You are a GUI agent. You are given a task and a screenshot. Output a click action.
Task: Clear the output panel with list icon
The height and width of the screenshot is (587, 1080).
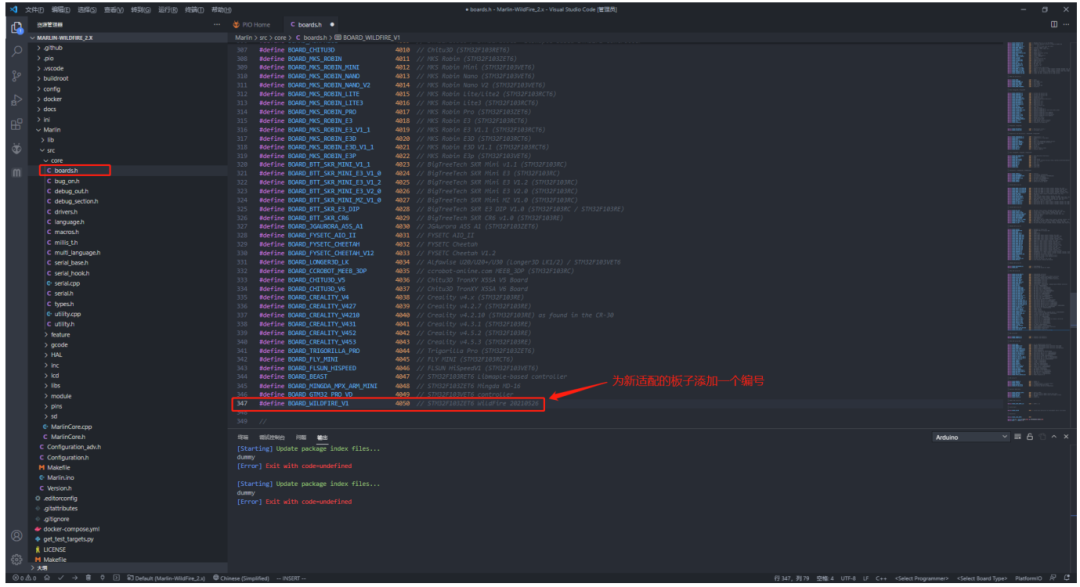1017,437
